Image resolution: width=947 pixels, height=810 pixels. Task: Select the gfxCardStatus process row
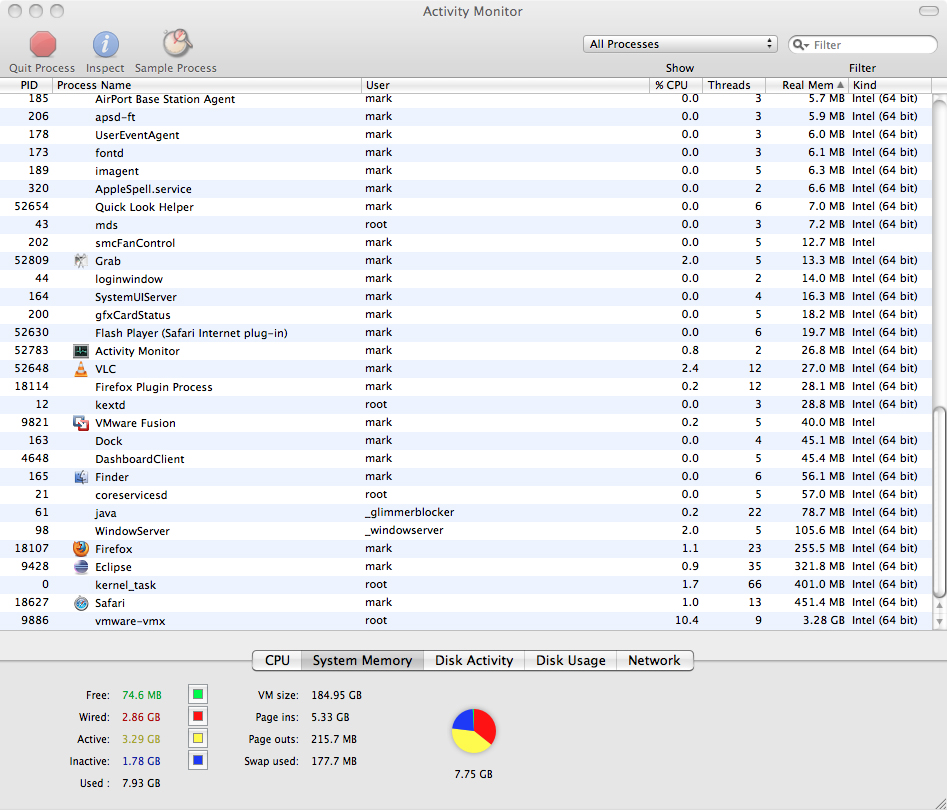point(466,315)
